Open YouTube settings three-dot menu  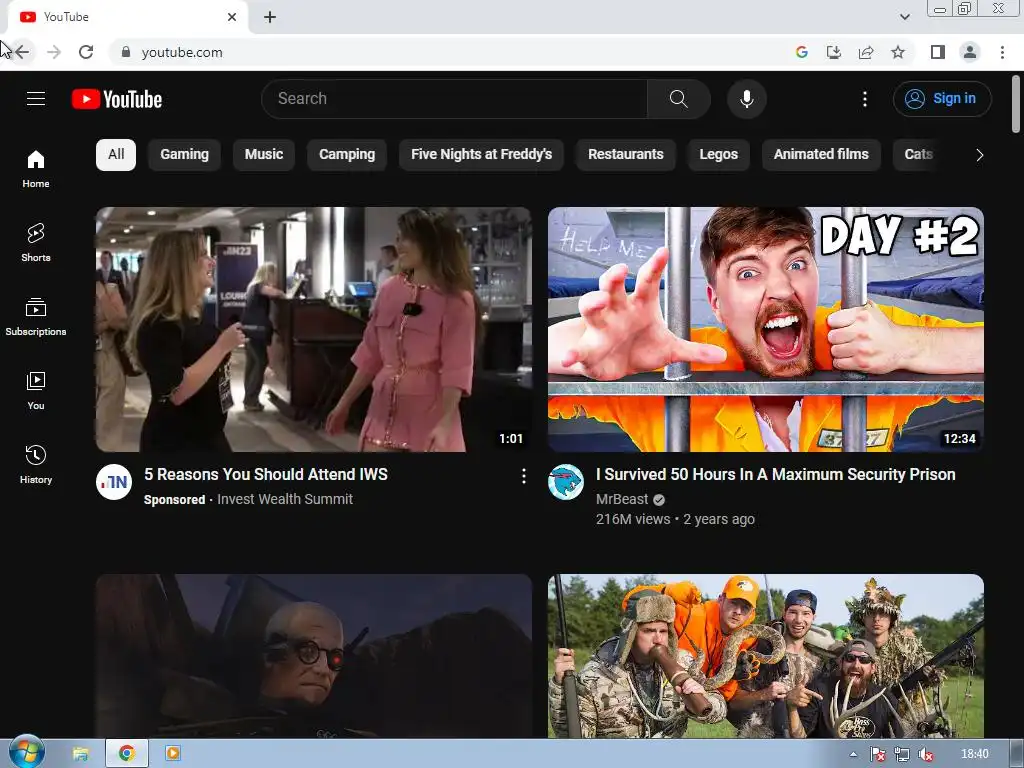coord(865,99)
